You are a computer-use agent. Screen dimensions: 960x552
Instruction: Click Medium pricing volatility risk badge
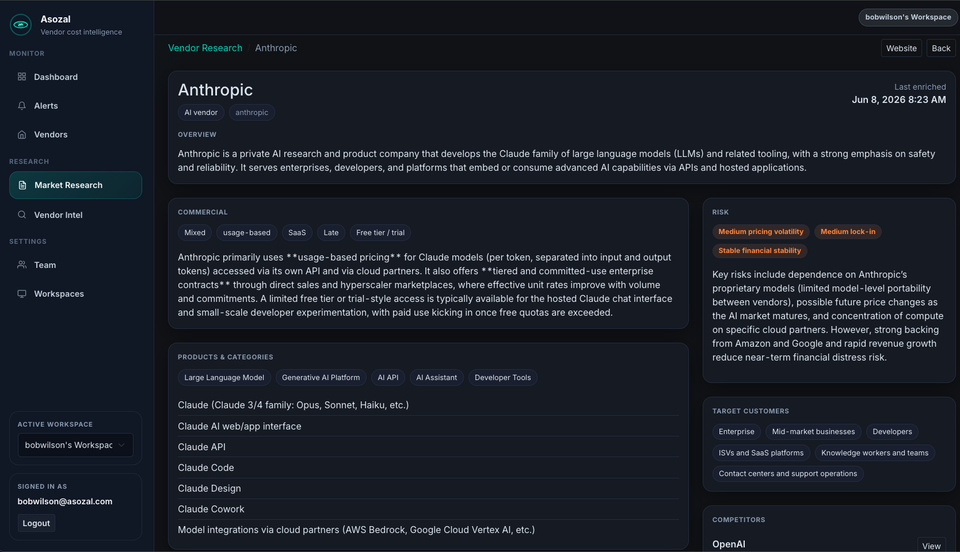760,231
